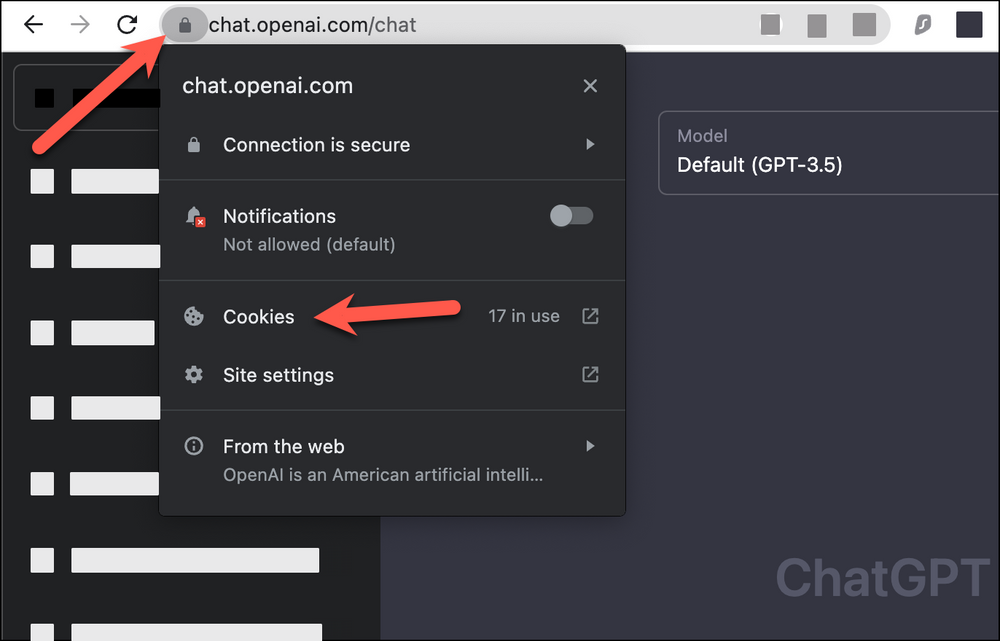Viewport: 1000px width, 641px height.
Task: Click the gear icon beside Site settings
Action: (193, 375)
